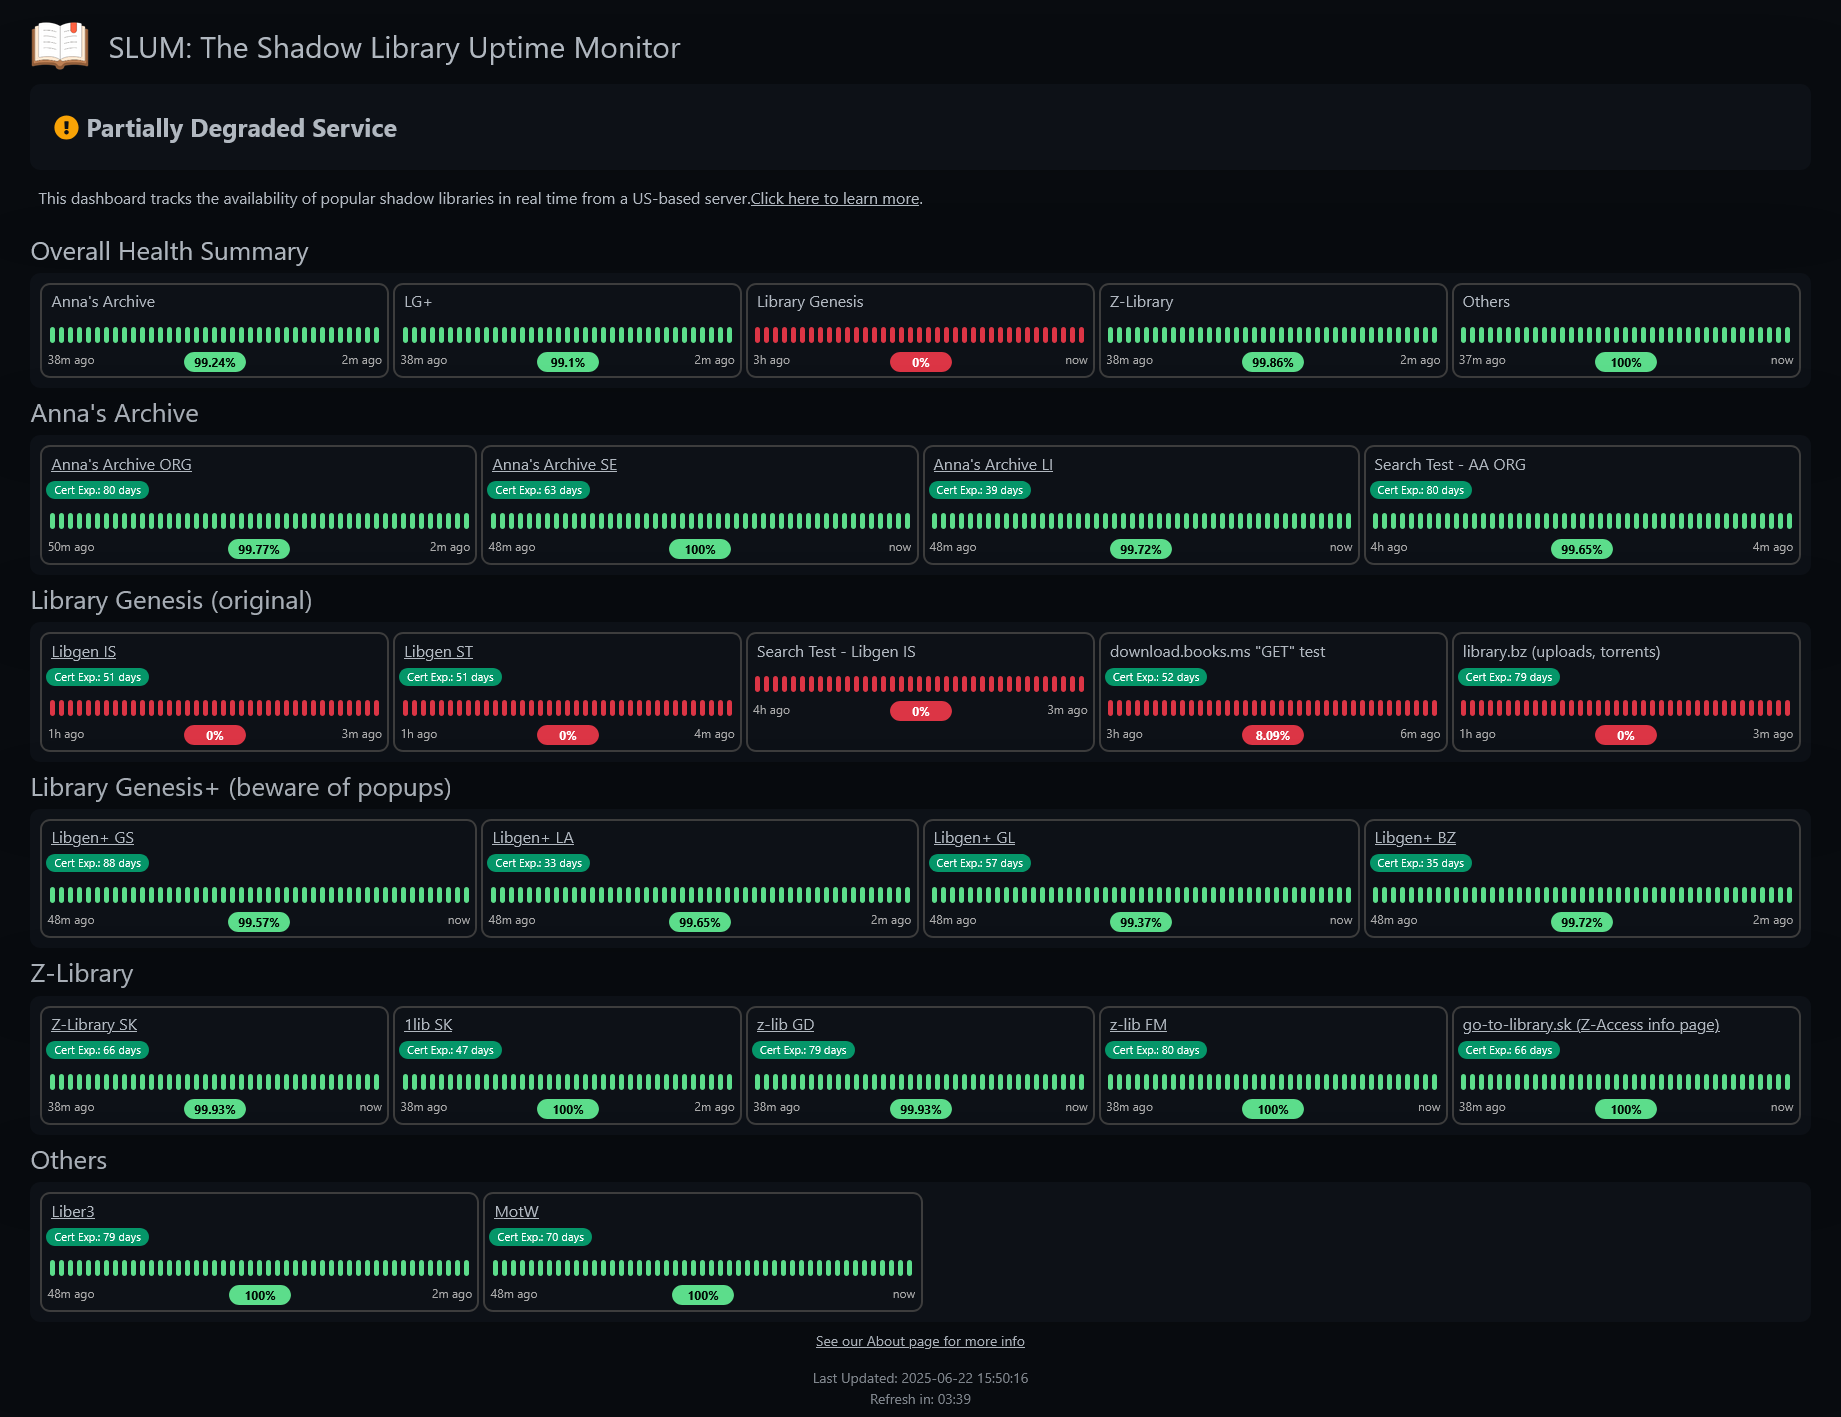Click Cert Exp. 35 days badge on Libgen+ BZ
The width and height of the screenshot is (1841, 1417).
1420,863
